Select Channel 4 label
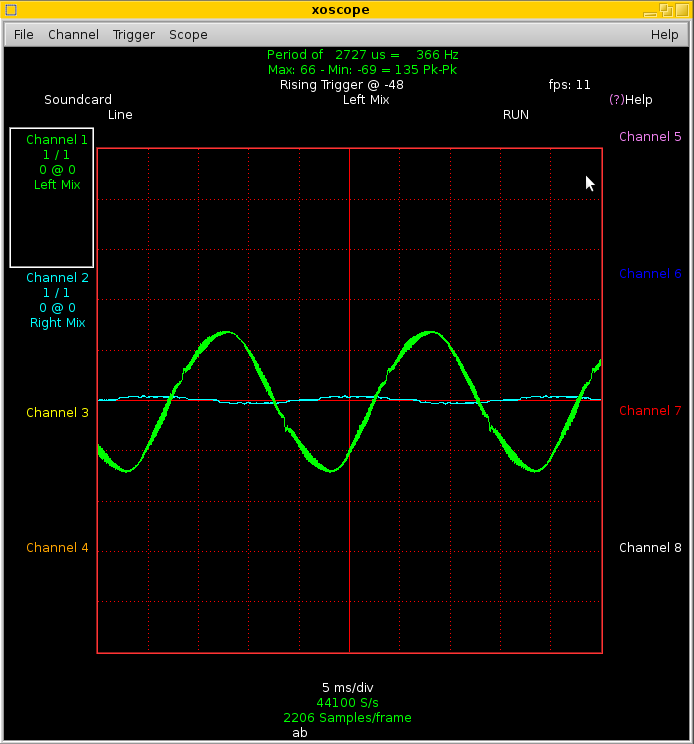This screenshot has width=694, height=744. pos(57,548)
